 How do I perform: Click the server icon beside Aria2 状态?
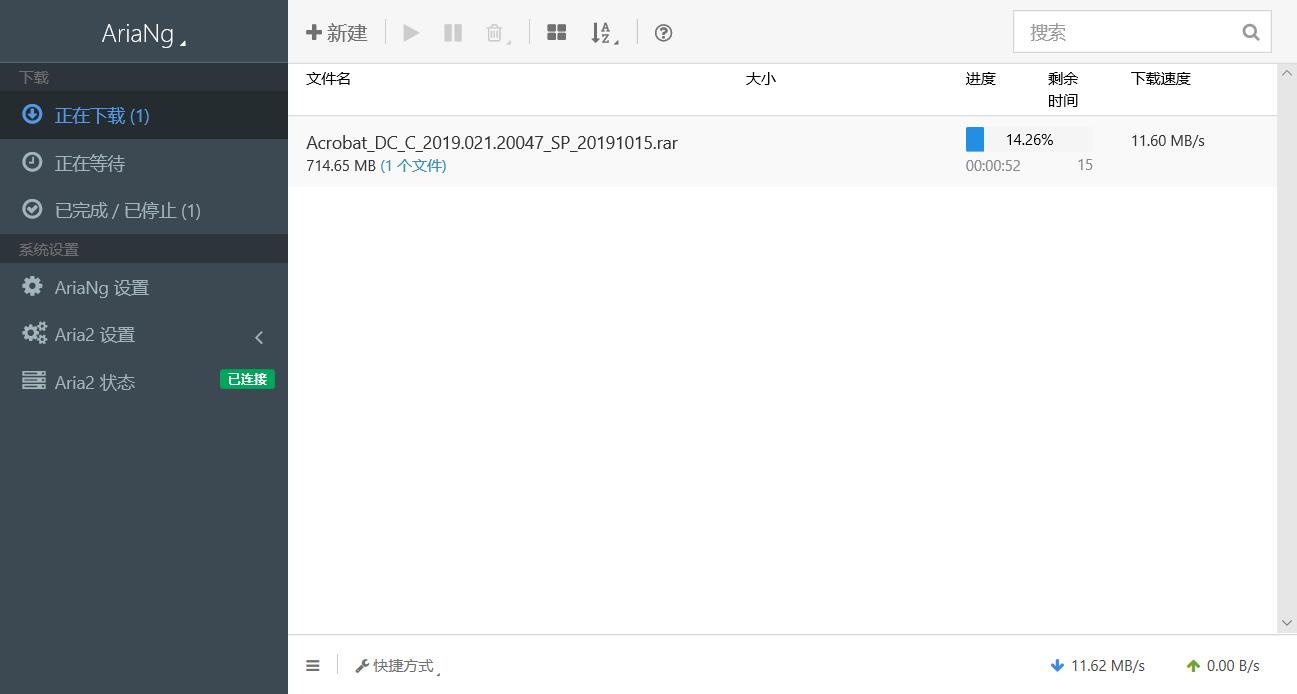pos(34,380)
